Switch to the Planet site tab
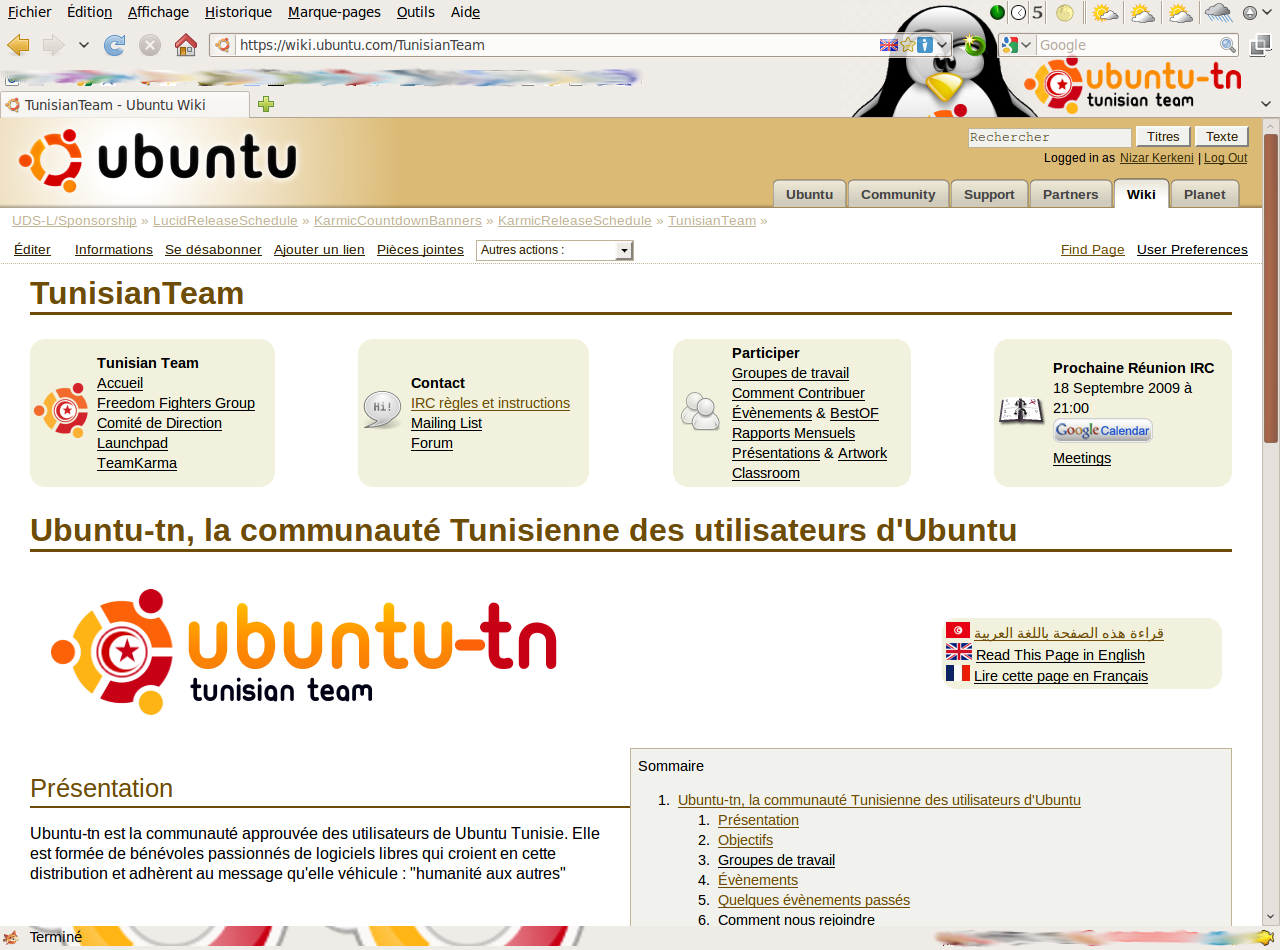 1204,194
